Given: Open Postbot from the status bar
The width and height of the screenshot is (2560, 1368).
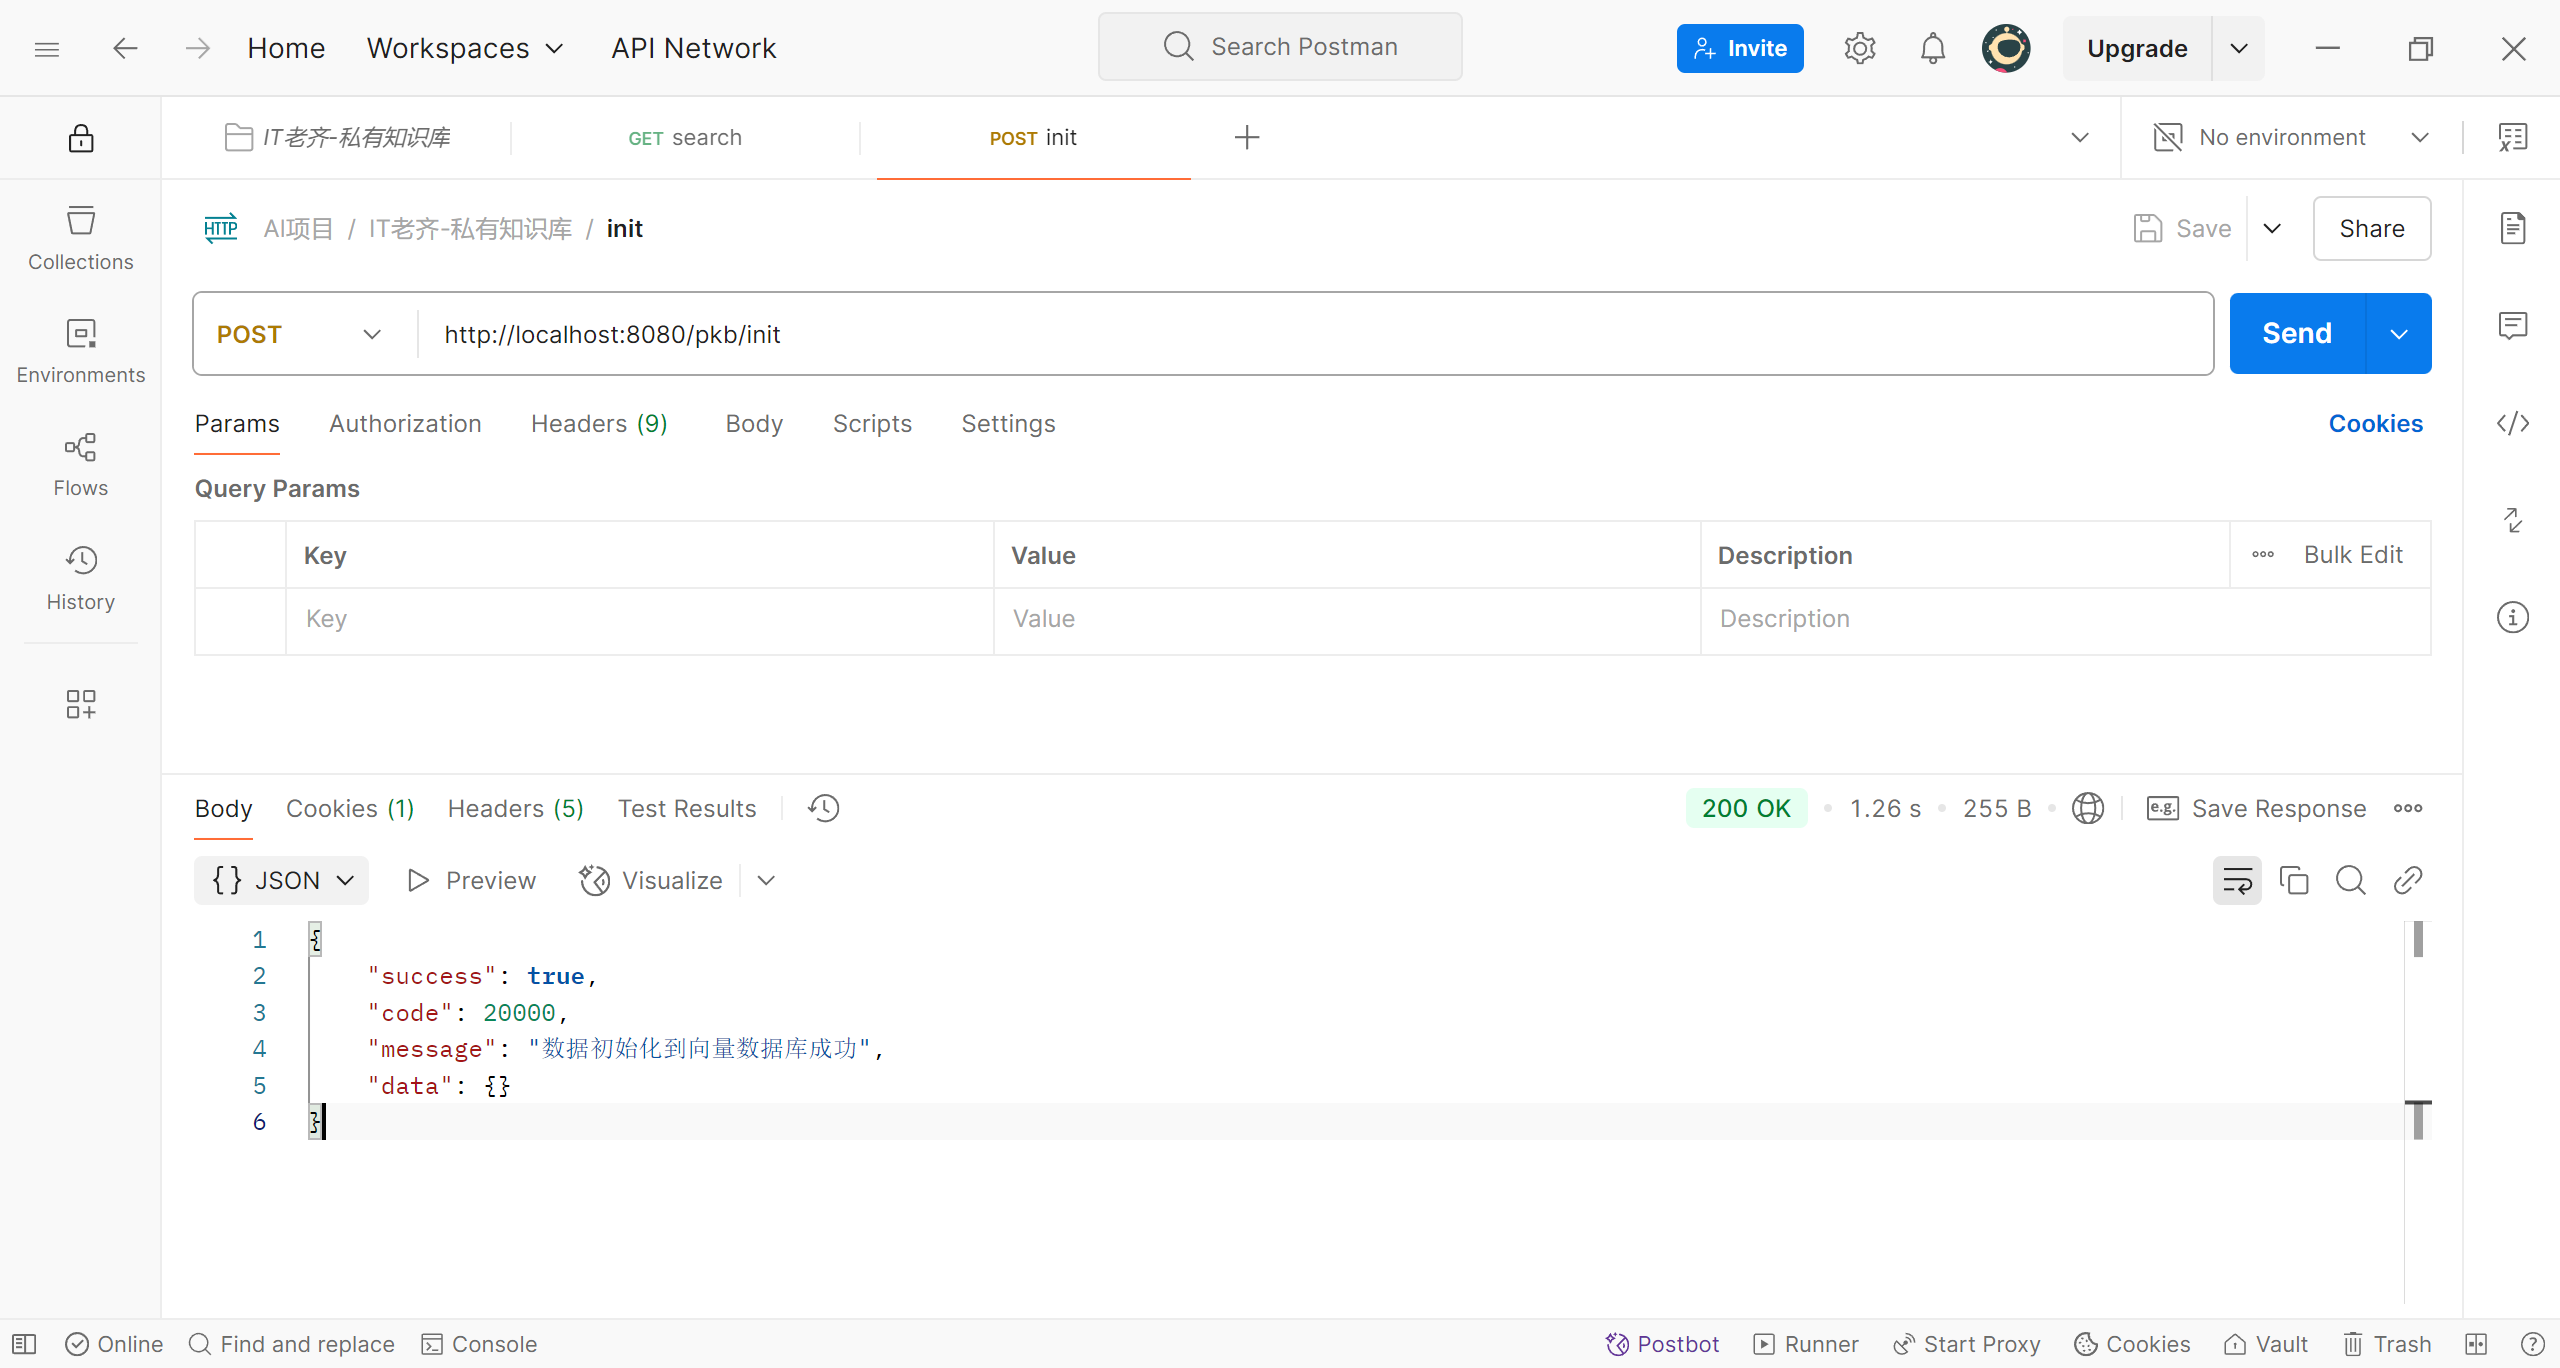Looking at the screenshot, I should click(1662, 1344).
